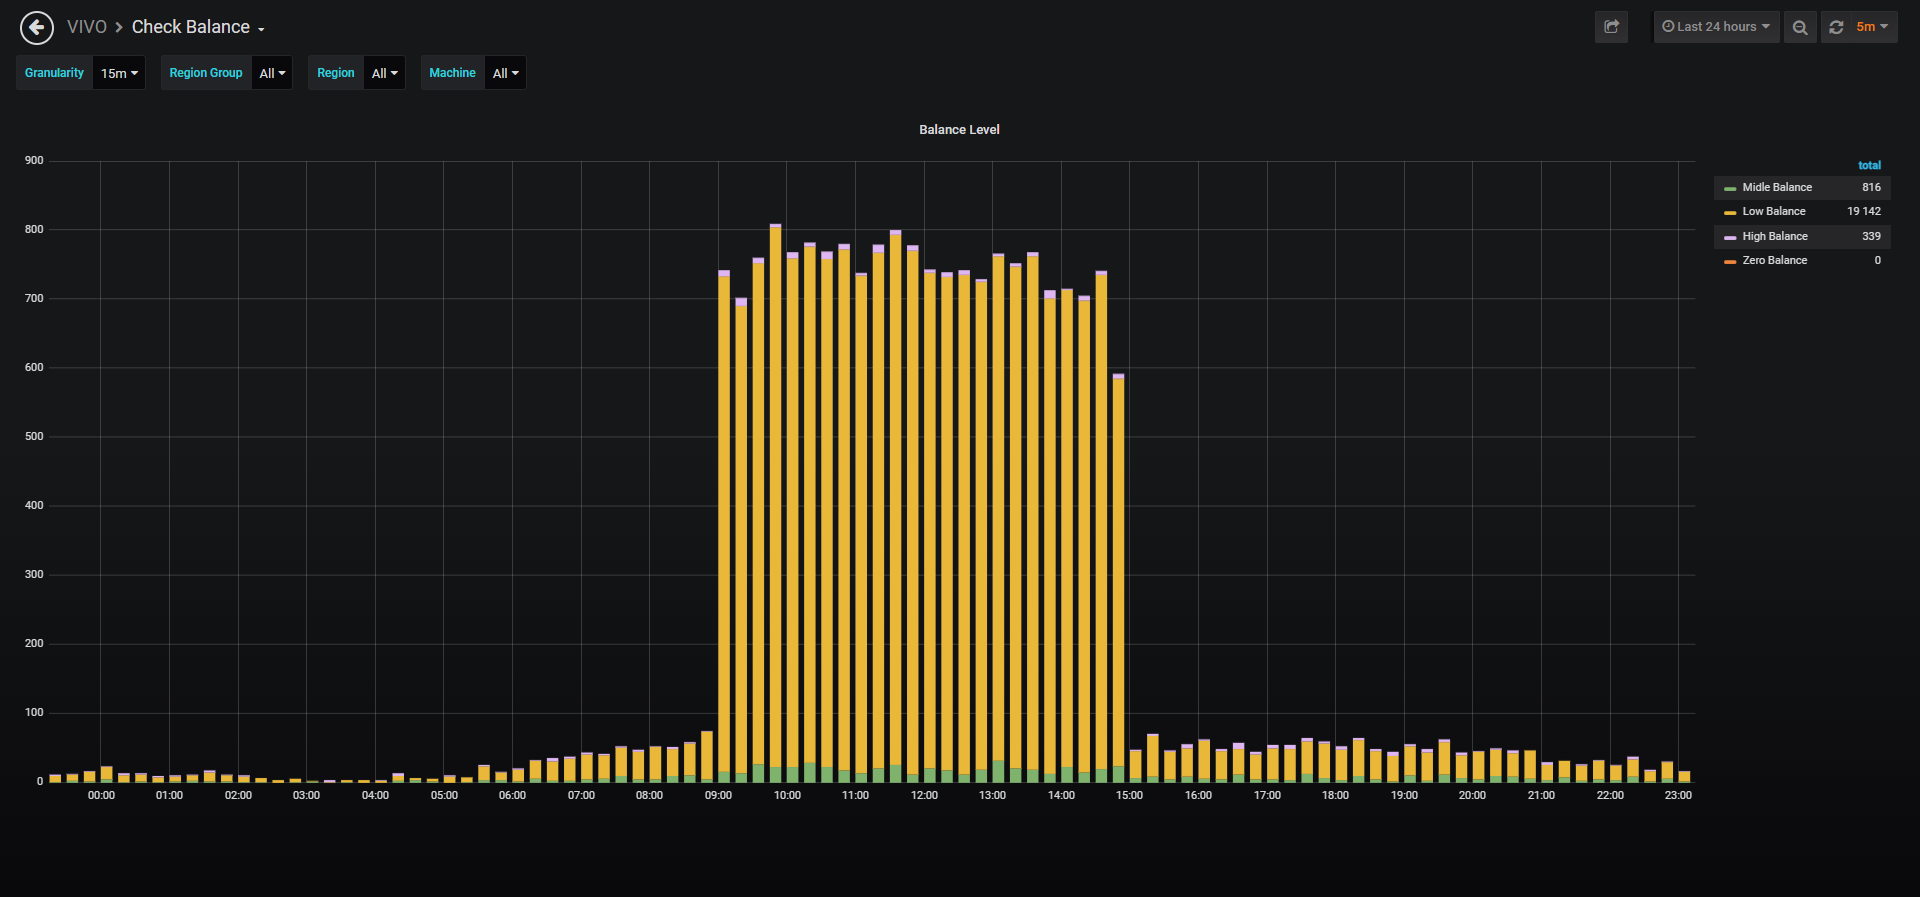
Task: Open the 5m refresh interval dropdown
Action: (x=1872, y=27)
